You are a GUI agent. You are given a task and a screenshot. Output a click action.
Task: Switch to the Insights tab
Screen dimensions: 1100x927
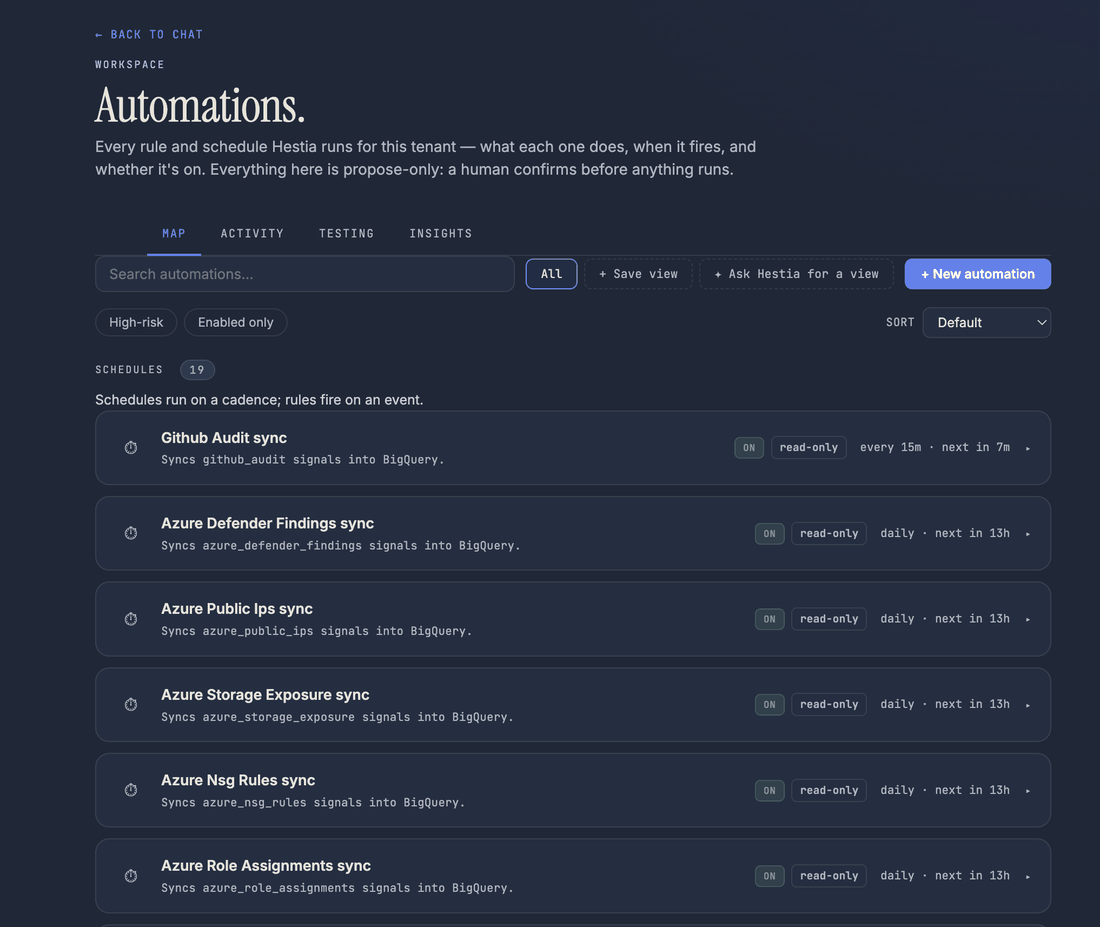[441, 234]
